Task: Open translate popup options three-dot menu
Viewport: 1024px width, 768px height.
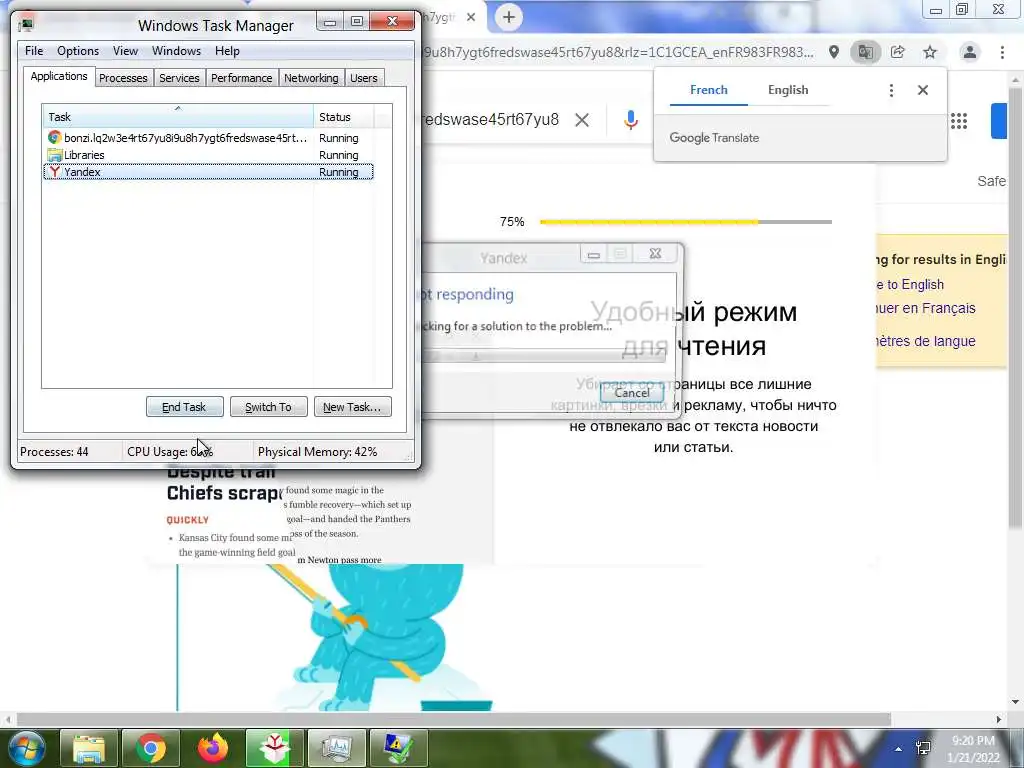Action: (x=891, y=90)
